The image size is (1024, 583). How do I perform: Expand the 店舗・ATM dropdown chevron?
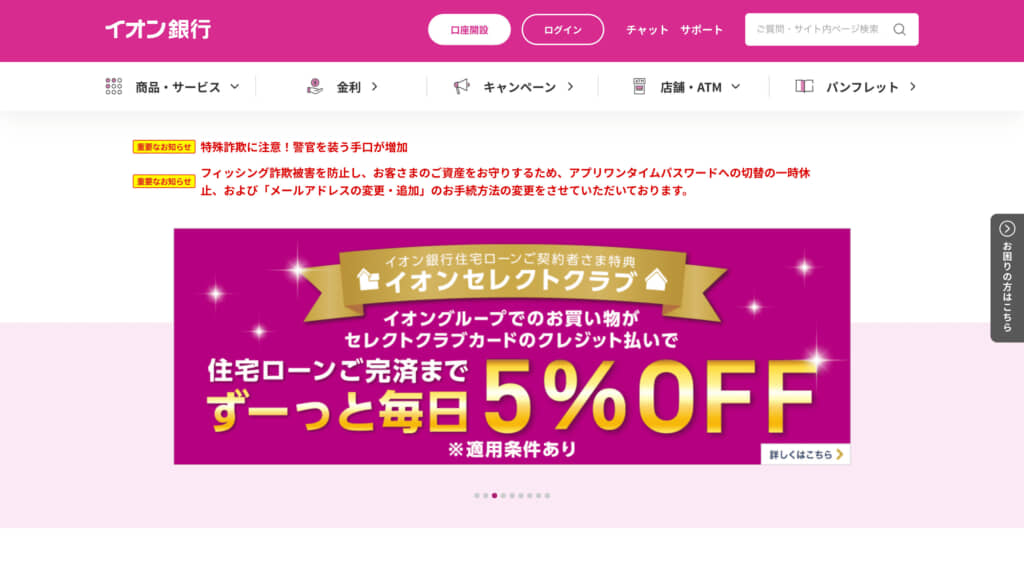pos(735,86)
